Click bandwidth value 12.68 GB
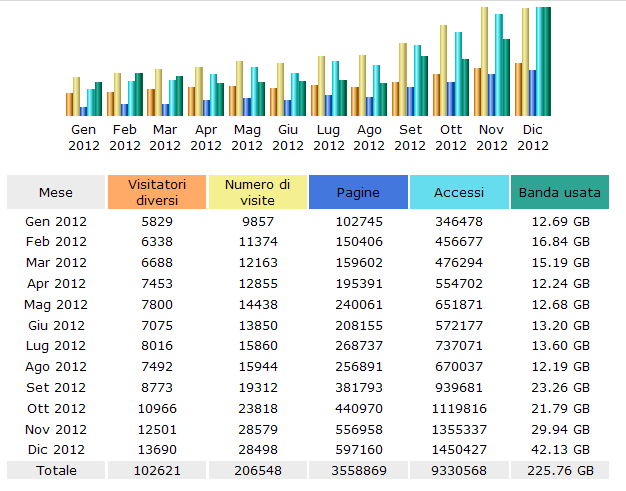Viewport: 626px width, 491px height. click(560, 305)
